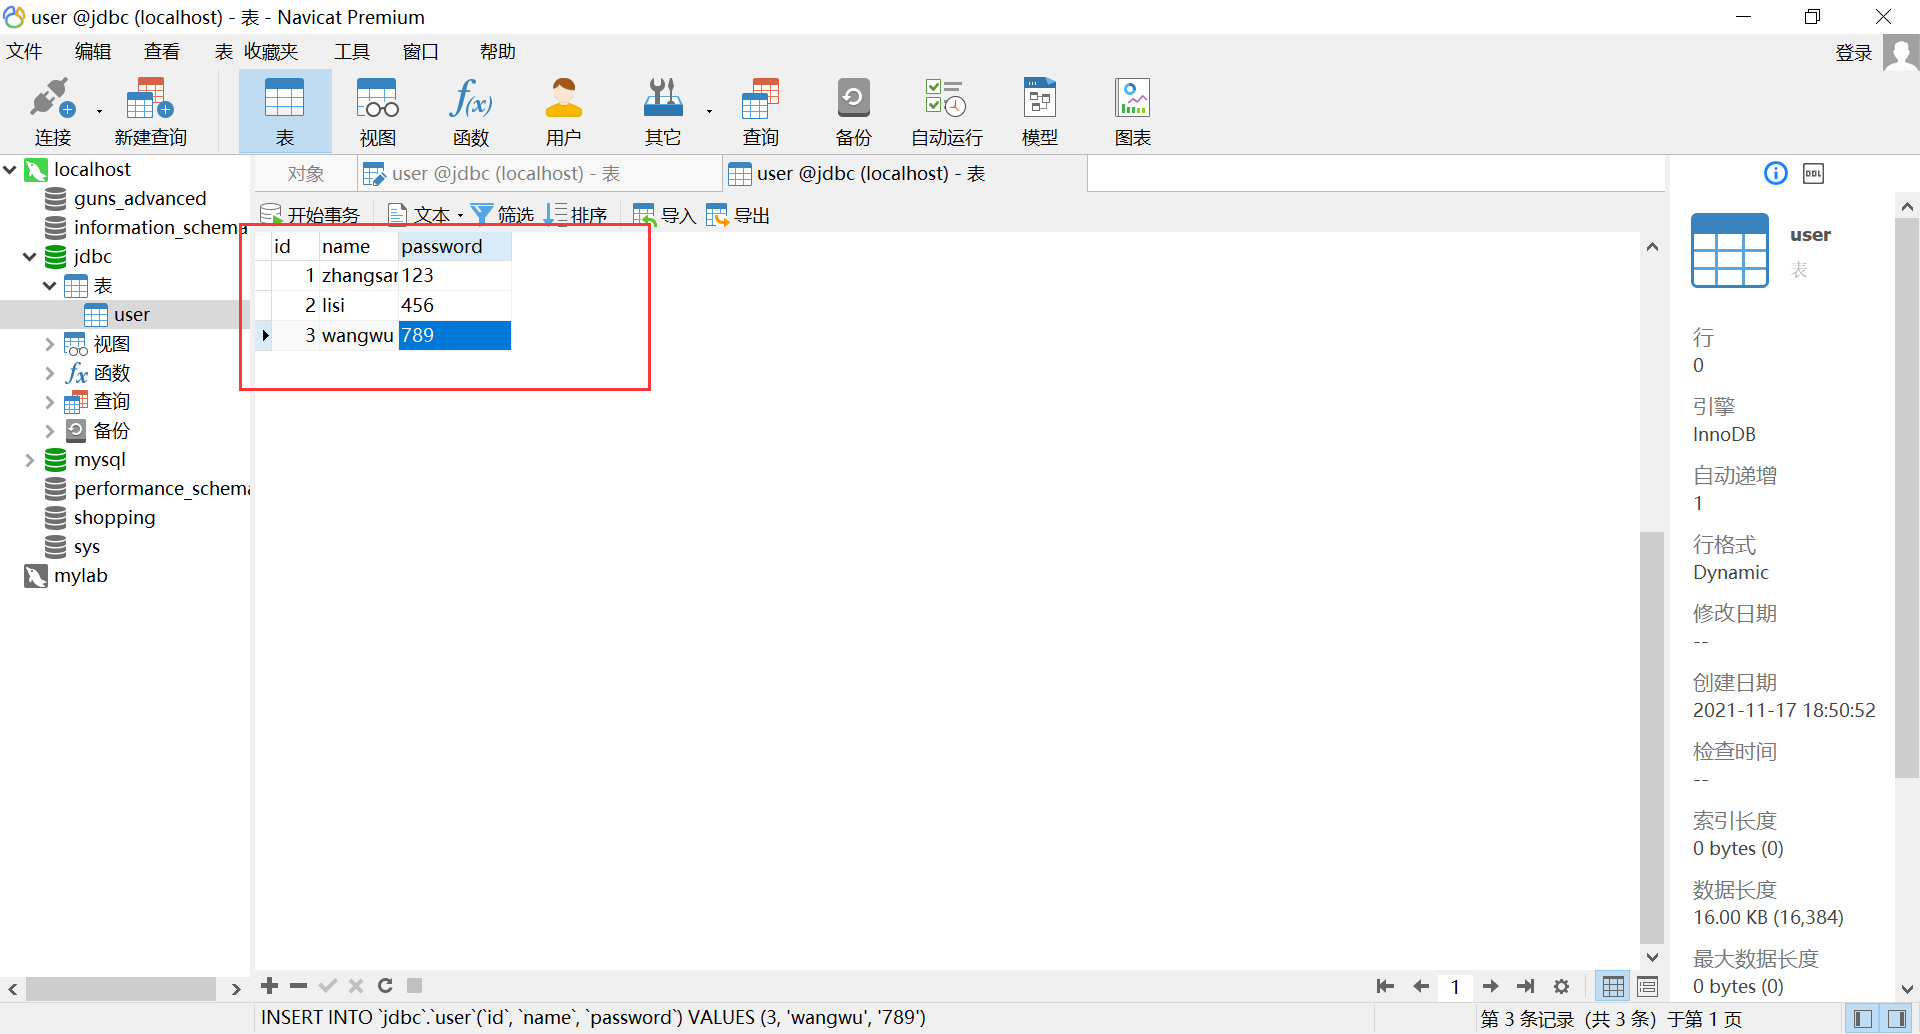Viewport: 1920px width, 1034px height.
Task: Switch to the 对象 tab
Action: (304, 173)
